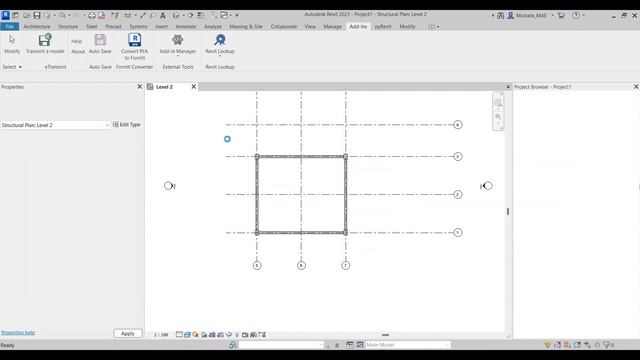Click the Visual Style icon in view control bar

coord(187,335)
